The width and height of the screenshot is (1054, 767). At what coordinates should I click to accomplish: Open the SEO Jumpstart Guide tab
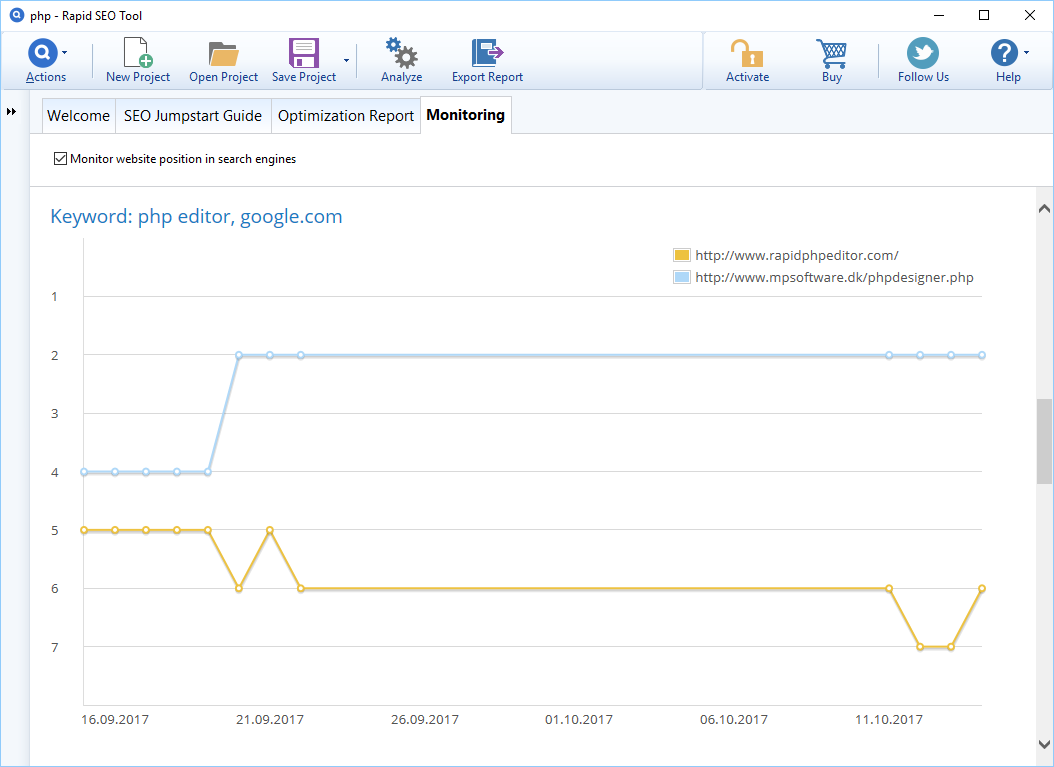[193, 116]
